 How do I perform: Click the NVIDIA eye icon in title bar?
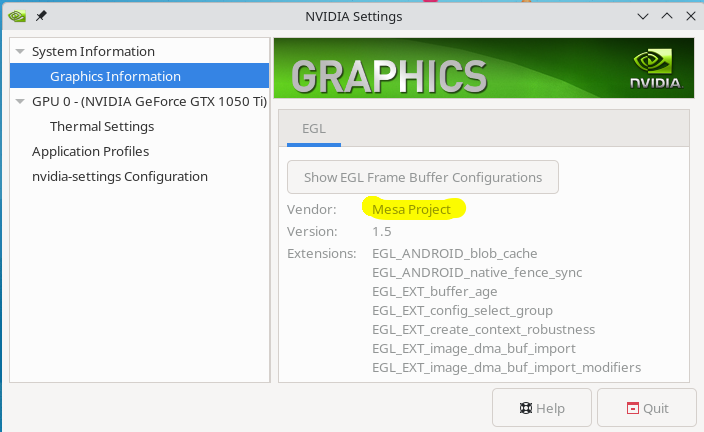click(x=17, y=16)
